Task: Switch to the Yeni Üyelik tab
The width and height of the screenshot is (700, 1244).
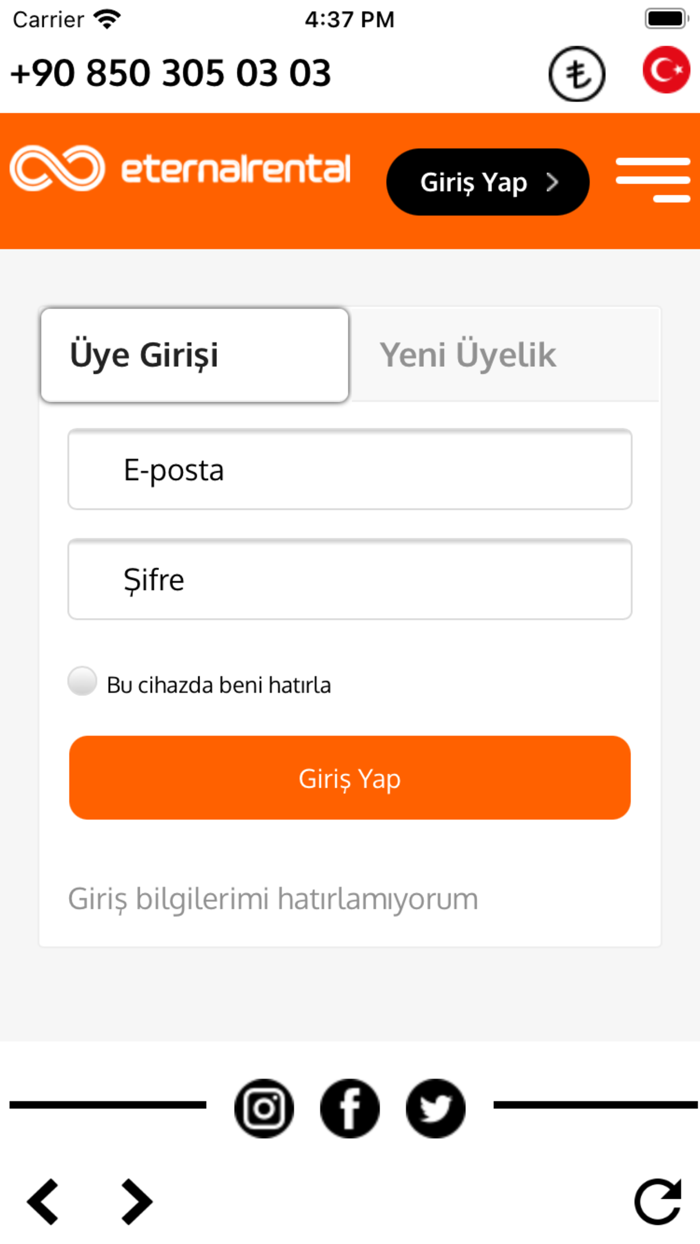Action: coord(467,355)
